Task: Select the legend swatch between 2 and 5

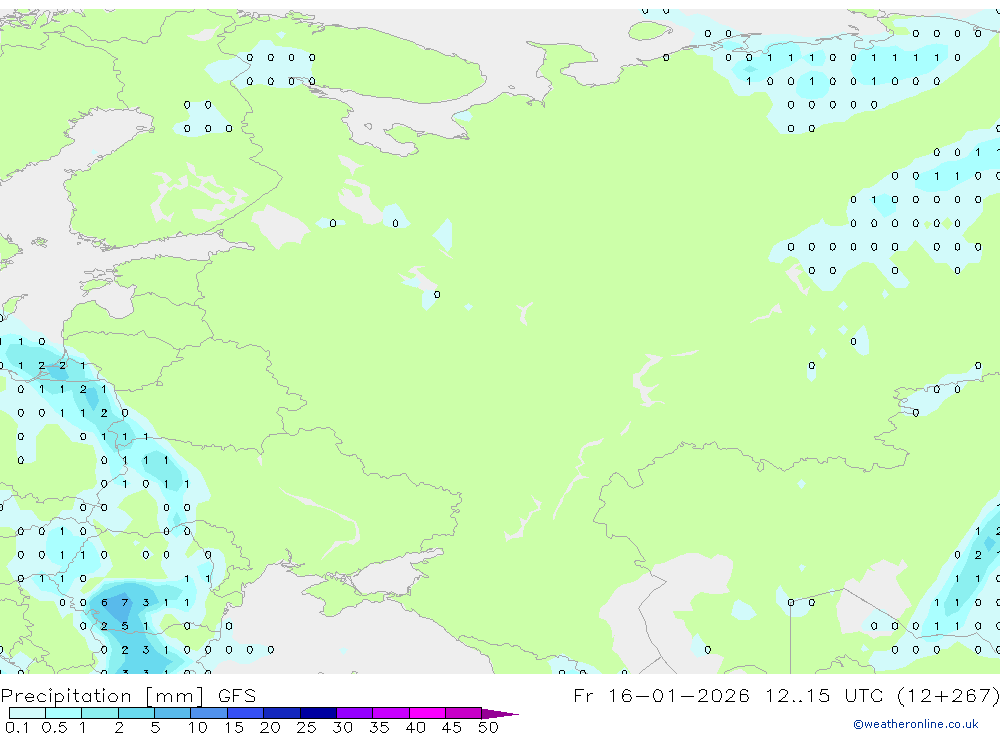Action: point(136,713)
